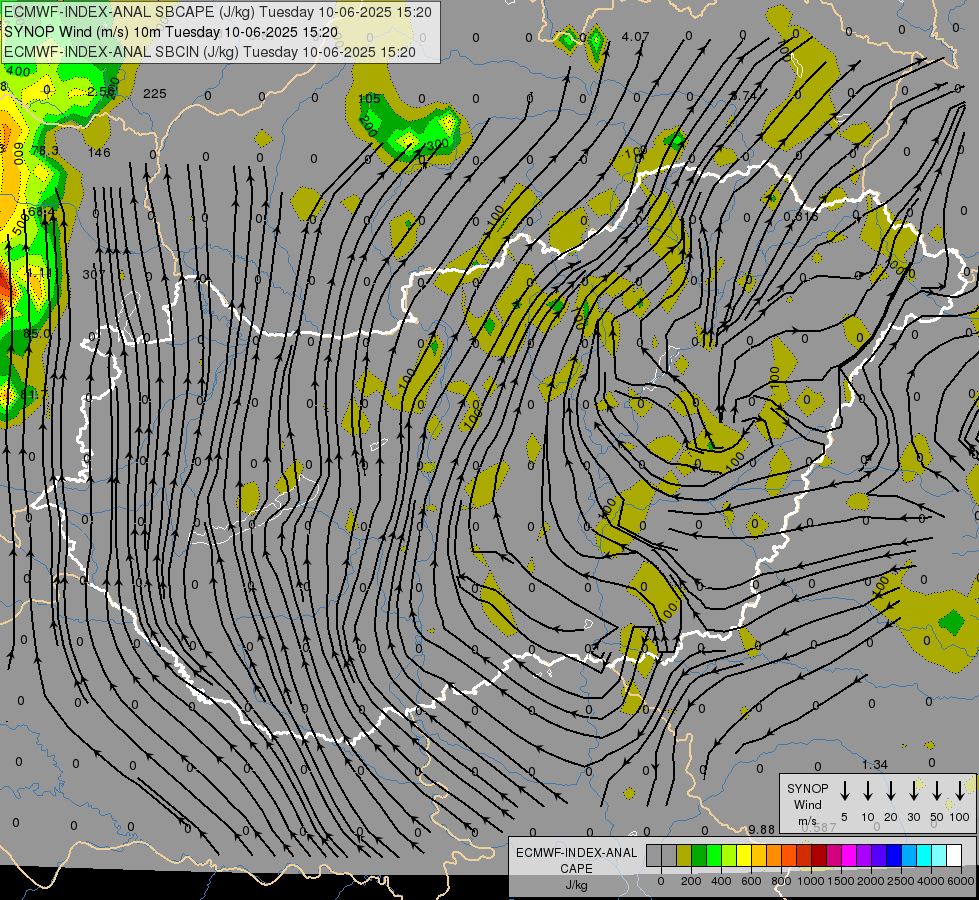Click the 2500 tick on CAPE scale

coord(901,881)
